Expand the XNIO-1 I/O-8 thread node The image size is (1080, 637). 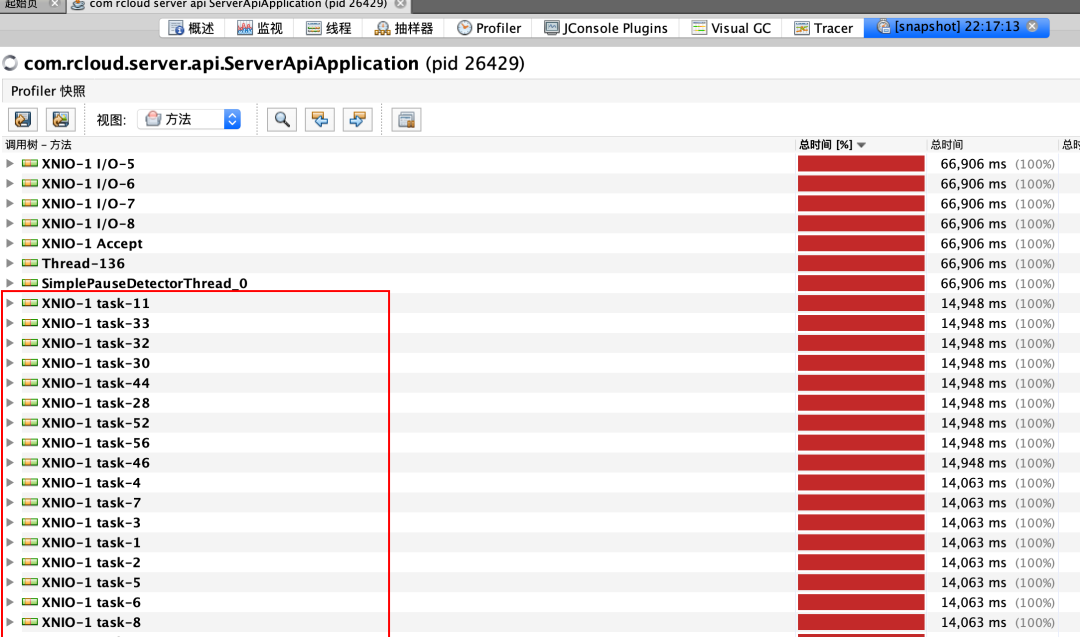(10, 223)
